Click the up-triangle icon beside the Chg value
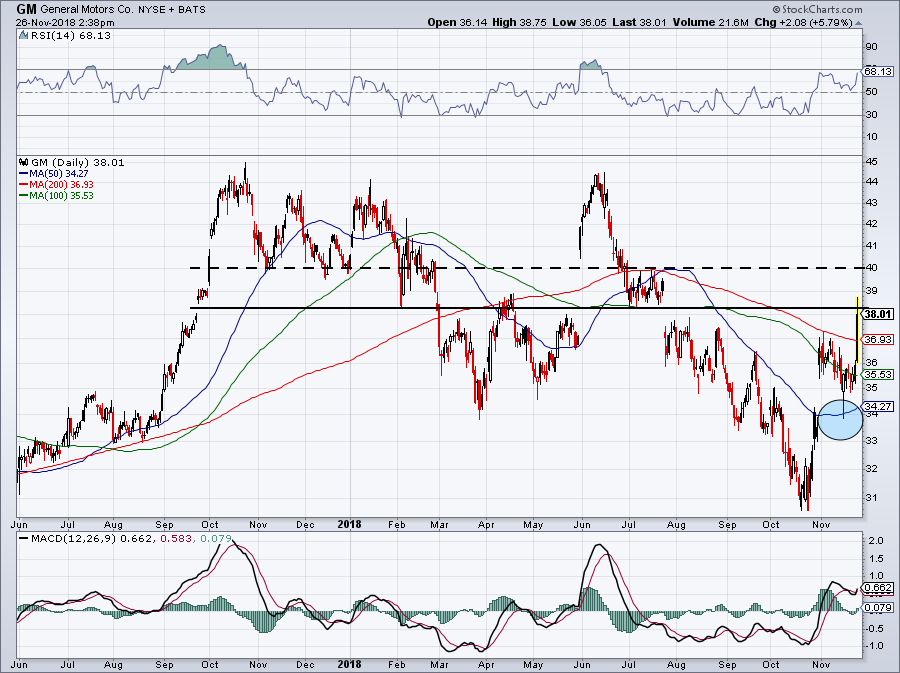Screen dimensions: 900x673 point(858,24)
